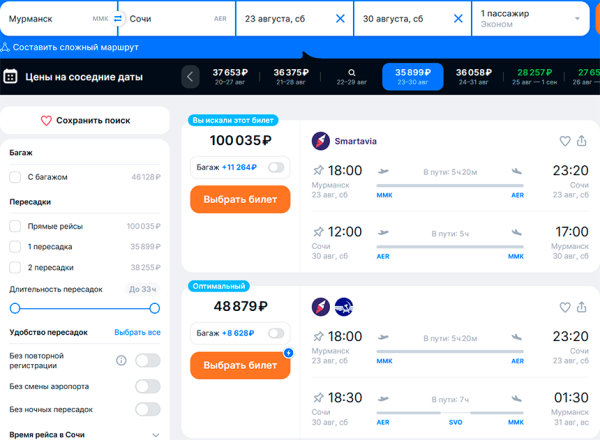Clear the return date 30 августа
Viewport: 600px width, 440px height.
(458, 18)
